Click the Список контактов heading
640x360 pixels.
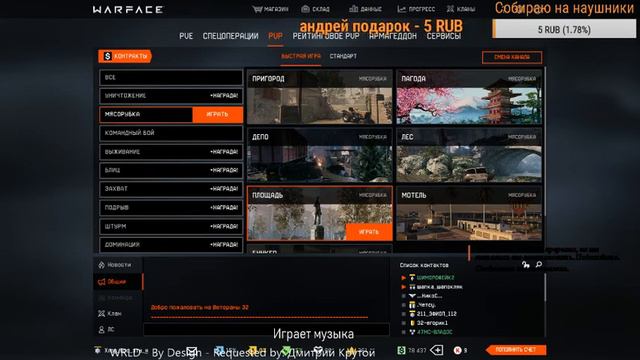(424, 265)
